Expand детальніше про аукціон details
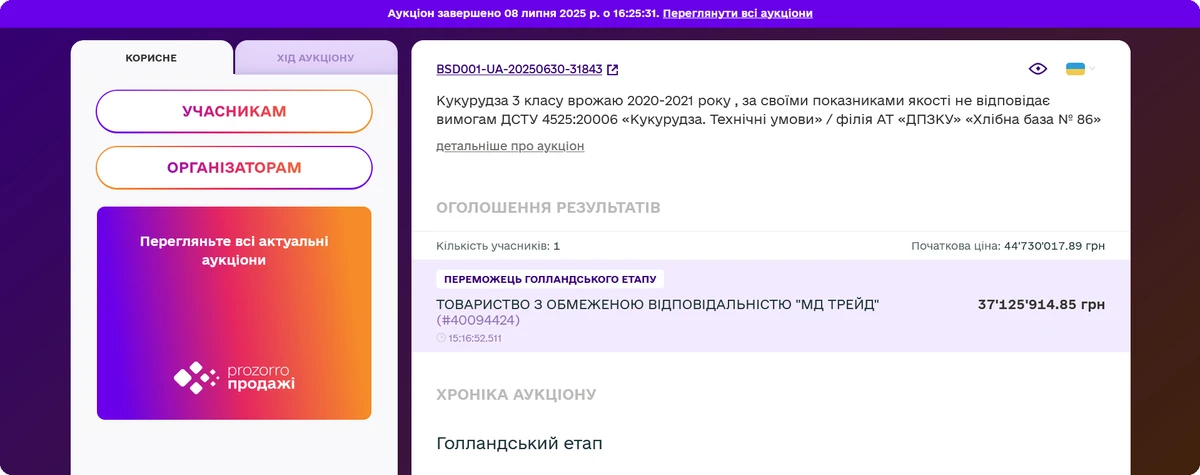The height and width of the screenshot is (475, 1200). [510, 146]
